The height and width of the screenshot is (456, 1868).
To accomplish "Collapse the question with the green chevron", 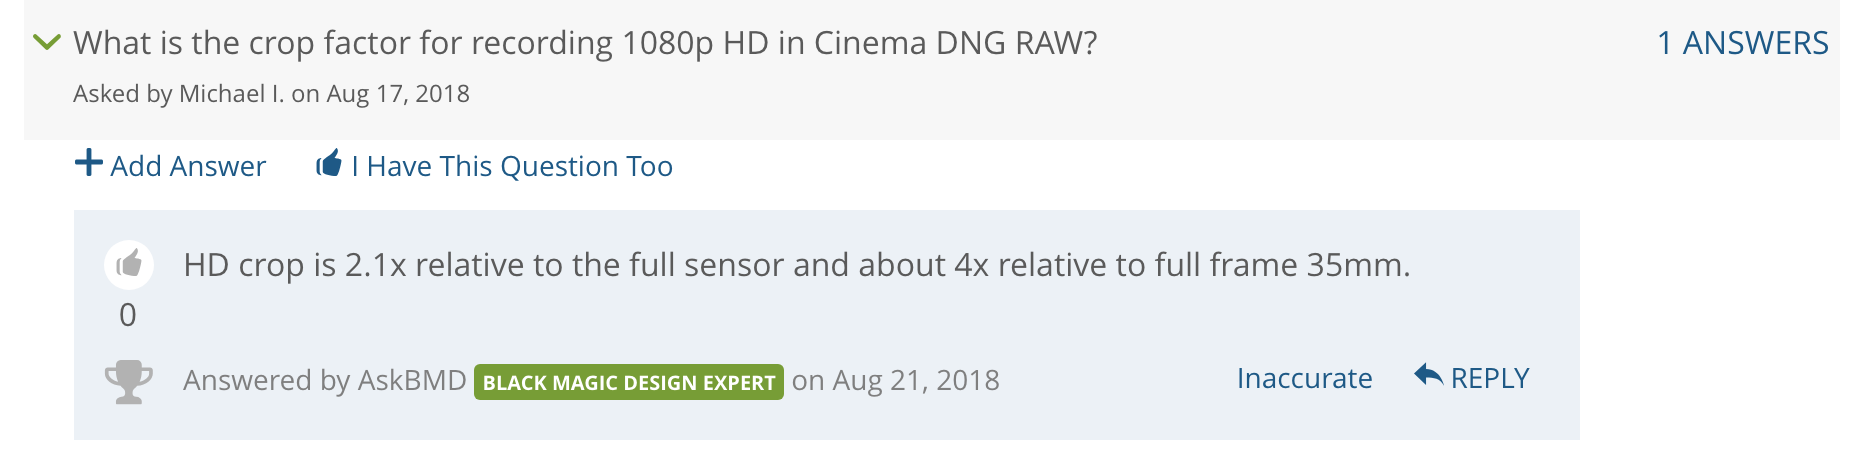I will (x=47, y=42).
